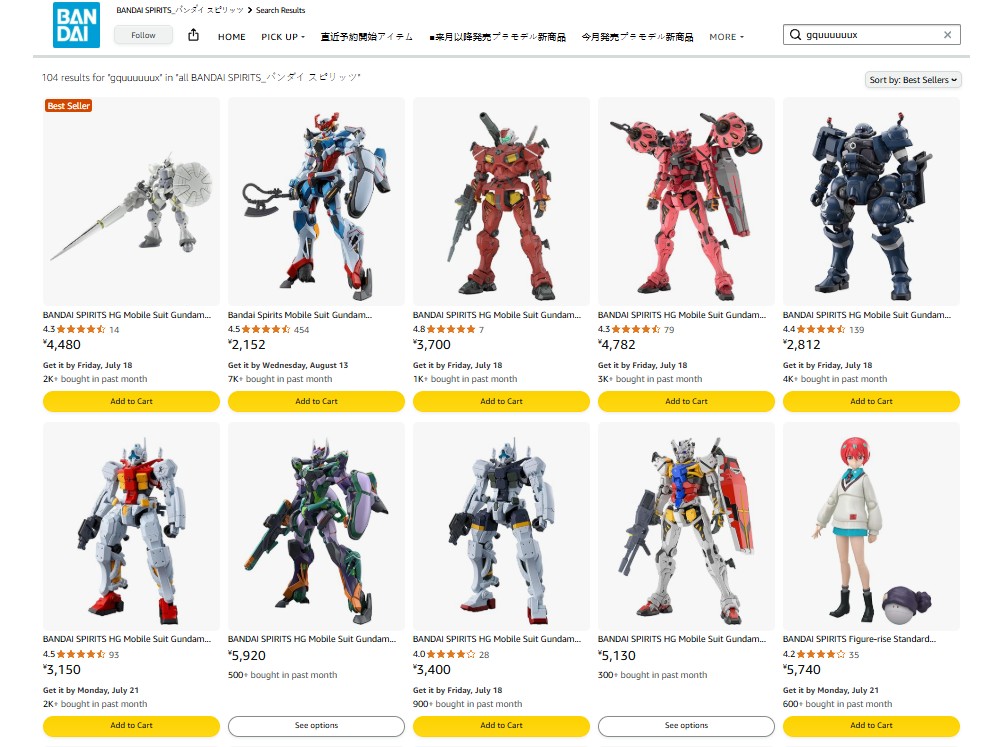Toggle the Follow button for Bandai Spirits

[143, 35]
